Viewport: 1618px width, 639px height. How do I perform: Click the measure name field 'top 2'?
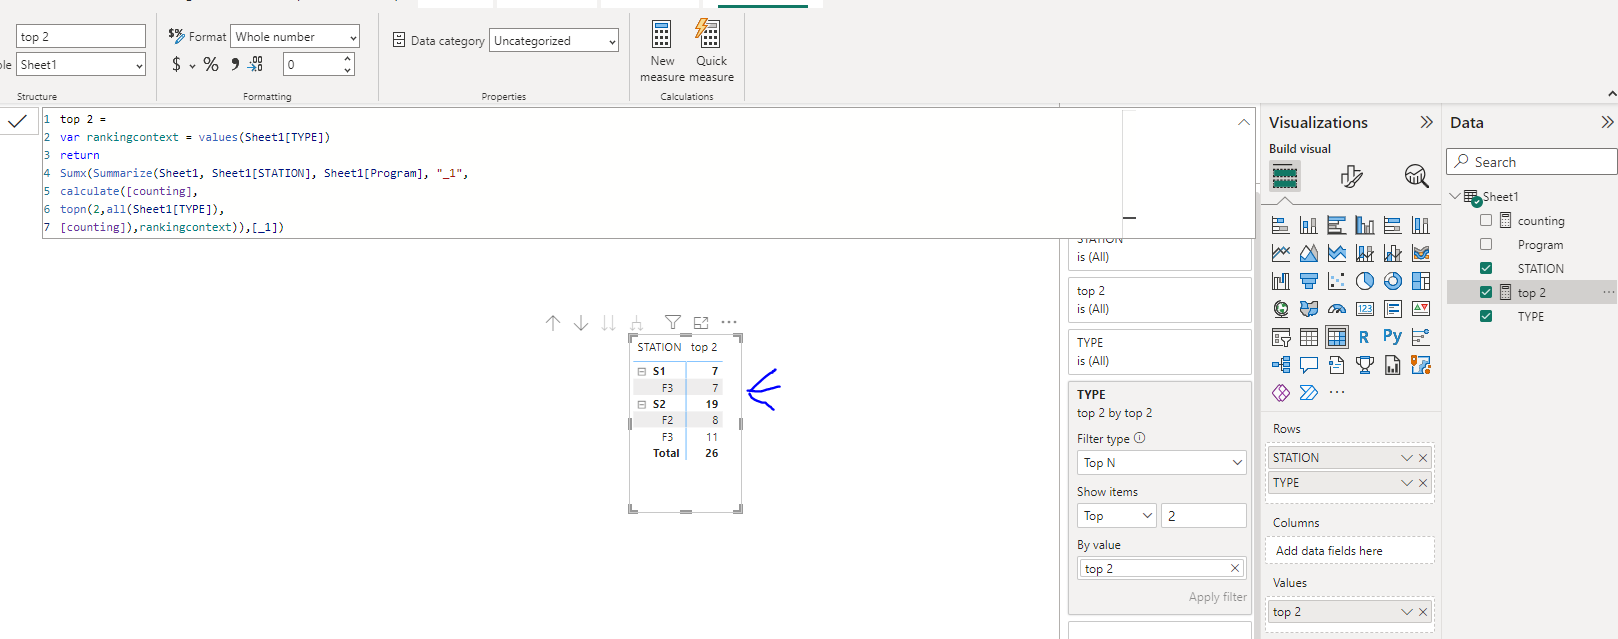(x=81, y=37)
